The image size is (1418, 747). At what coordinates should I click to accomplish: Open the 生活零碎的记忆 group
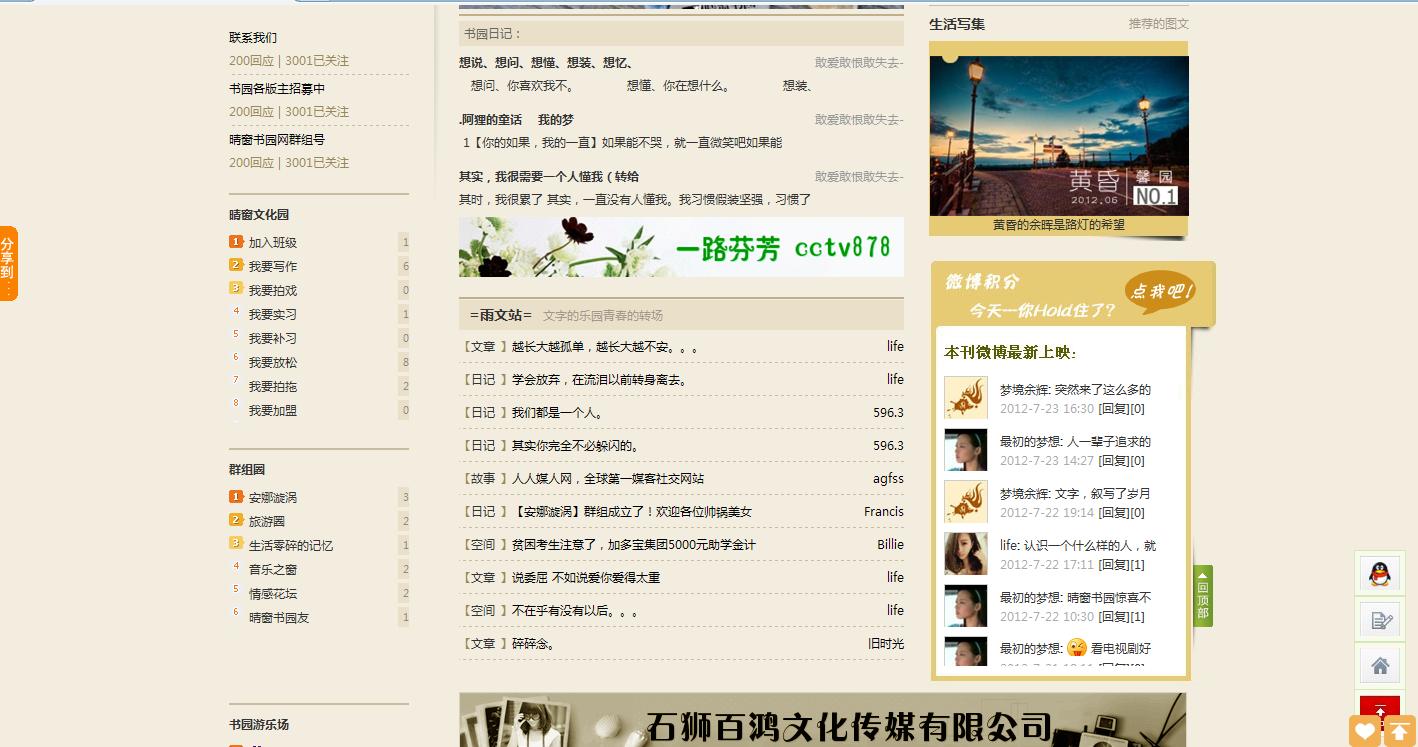pos(291,546)
